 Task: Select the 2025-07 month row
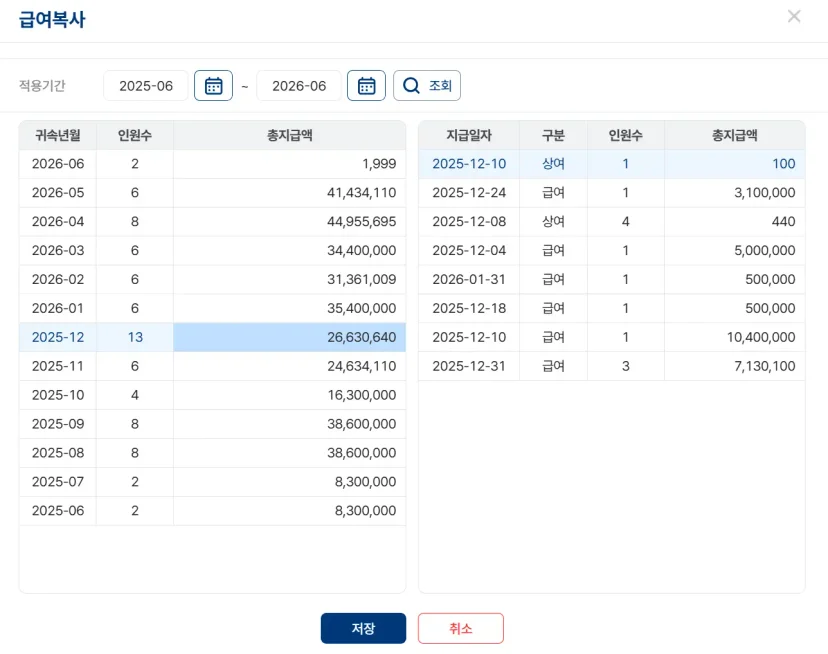click(x=212, y=482)
